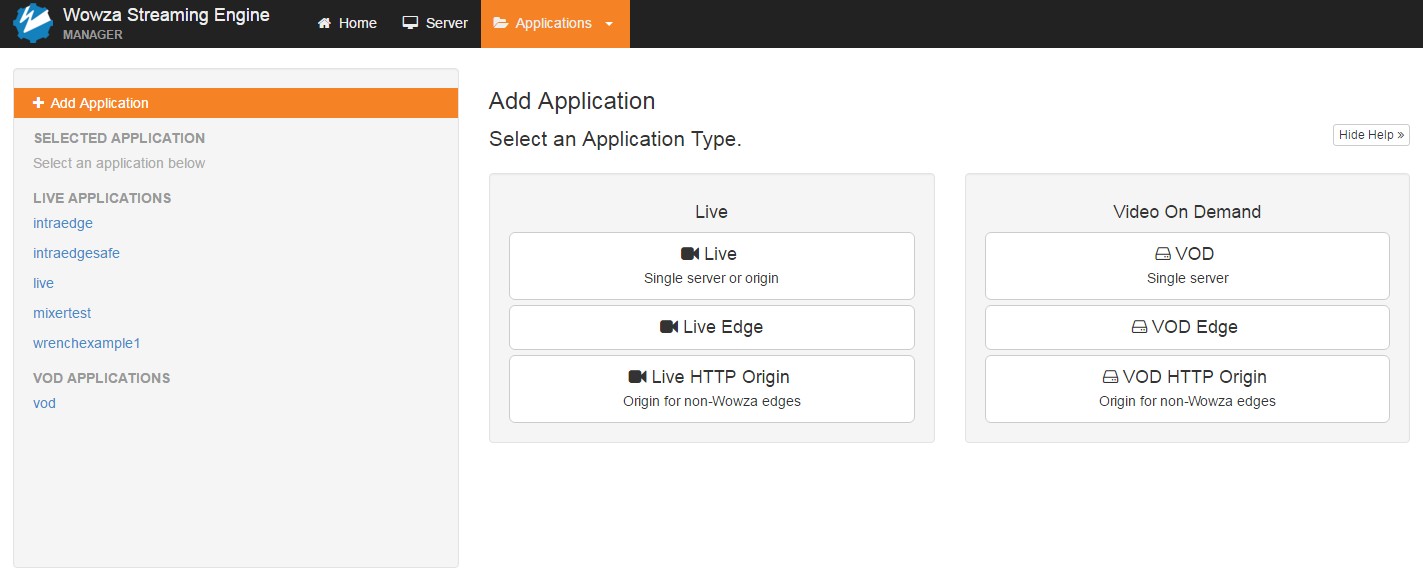Click the Wowza Streaming Engine logo icon

[32, 23]
